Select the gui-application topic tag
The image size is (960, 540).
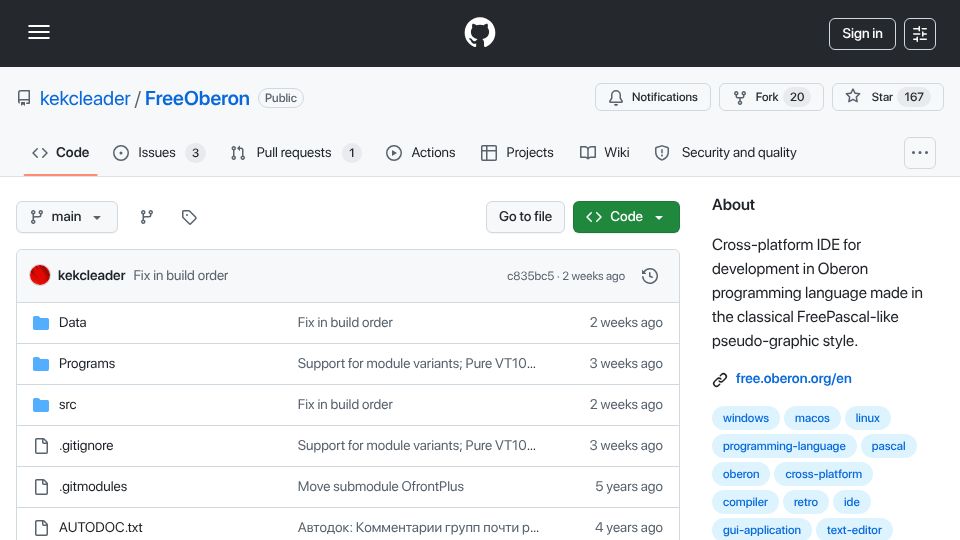[761, 530]
